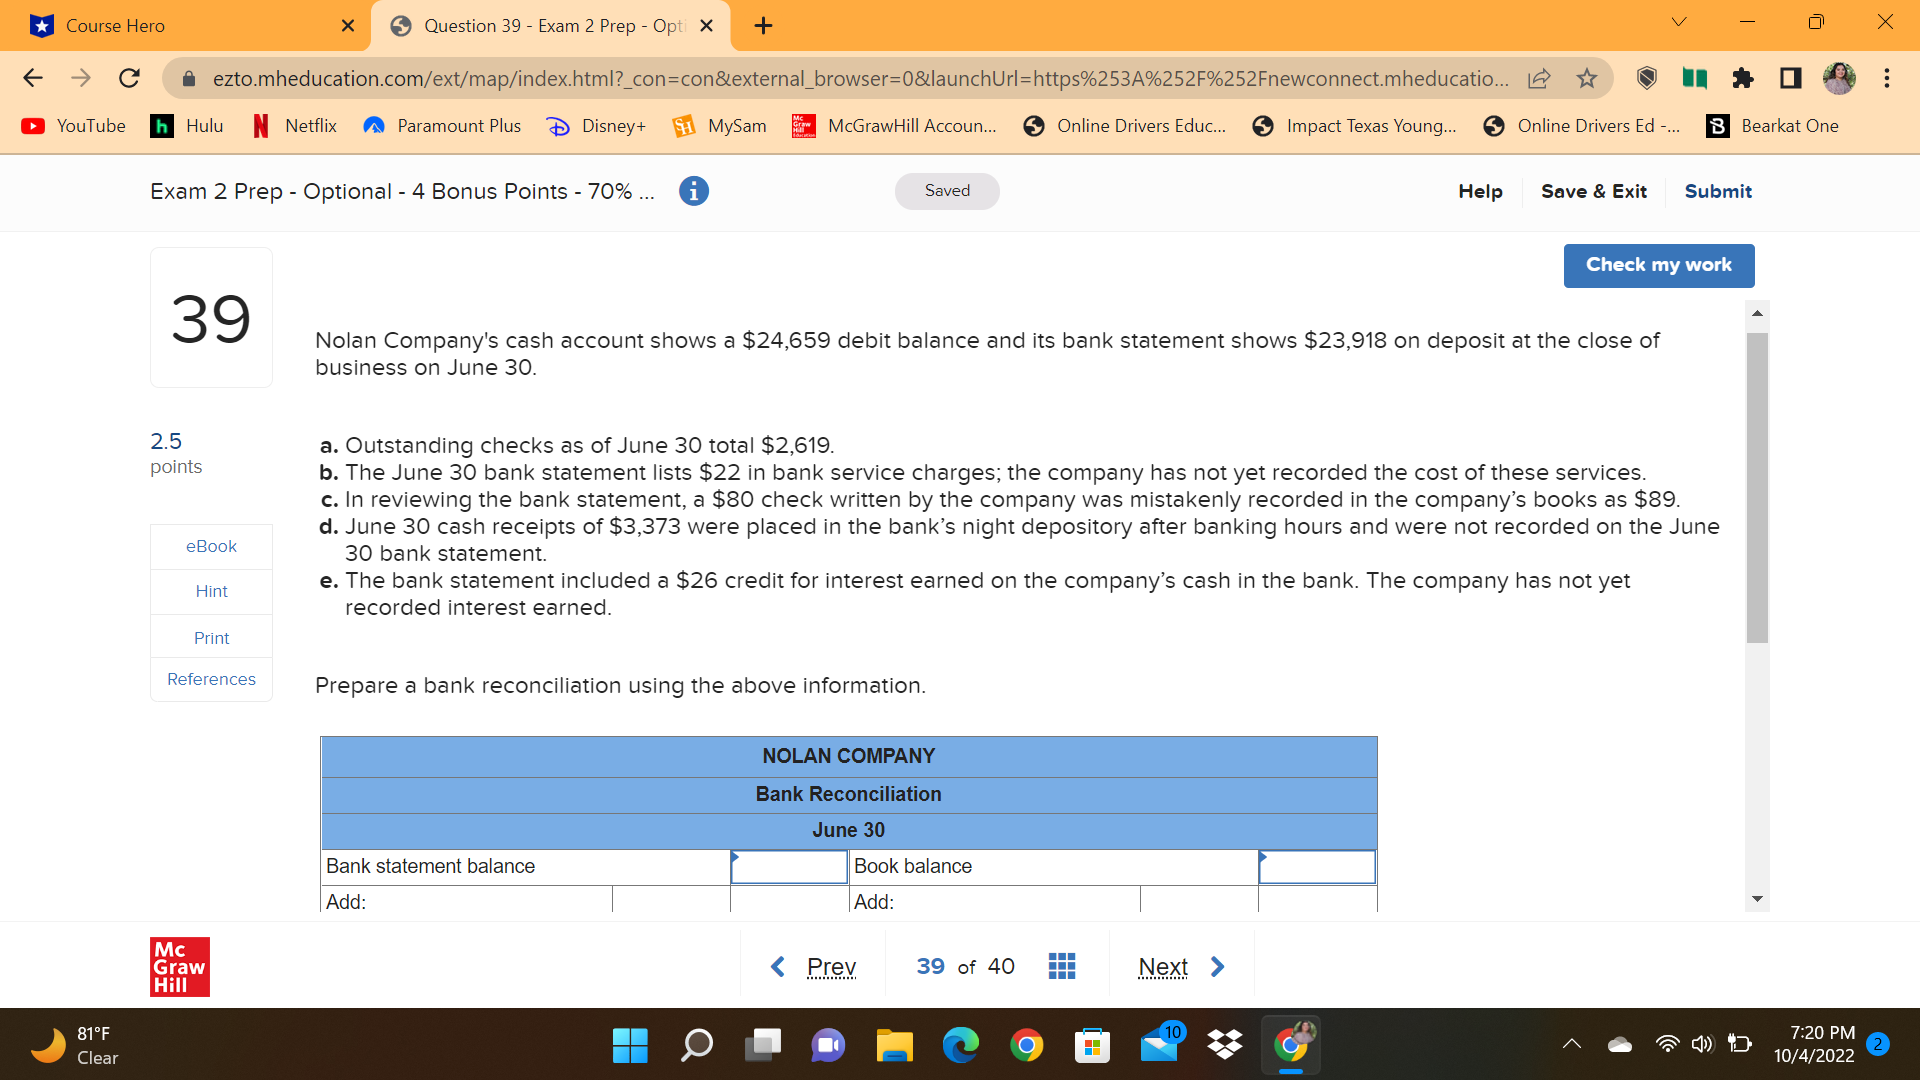Viewport: 1920px width, 1080px height.
Task: Reload the page with refresh icon
Action: 129,78
